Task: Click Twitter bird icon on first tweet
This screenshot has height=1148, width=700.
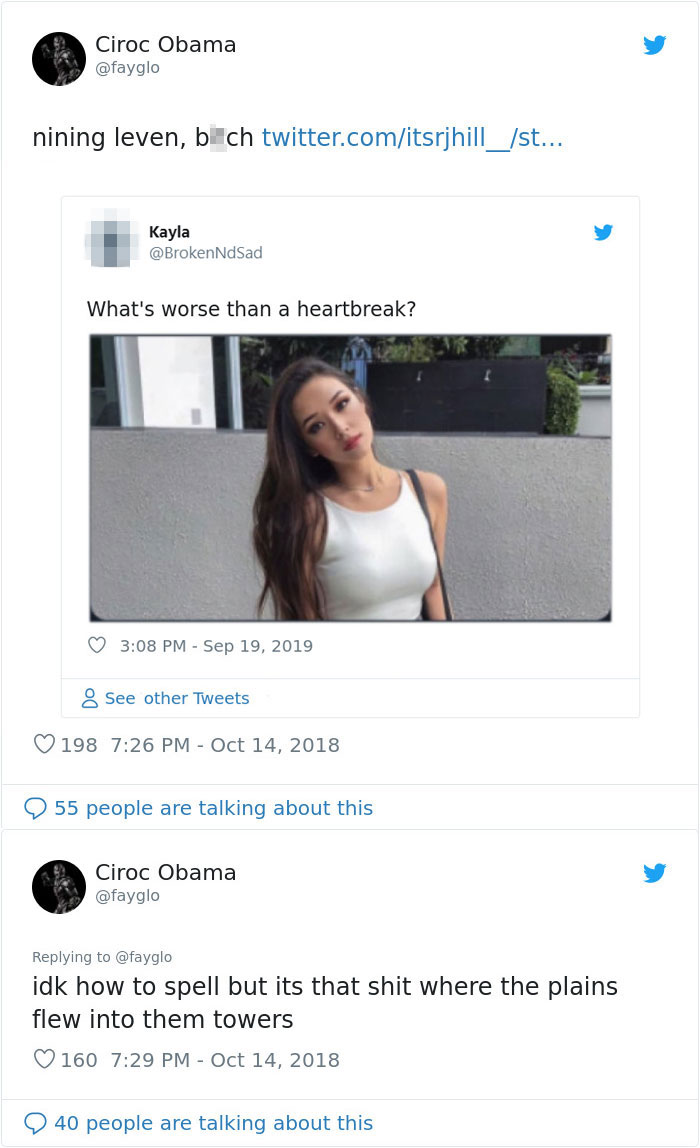Action: point(655,45)
